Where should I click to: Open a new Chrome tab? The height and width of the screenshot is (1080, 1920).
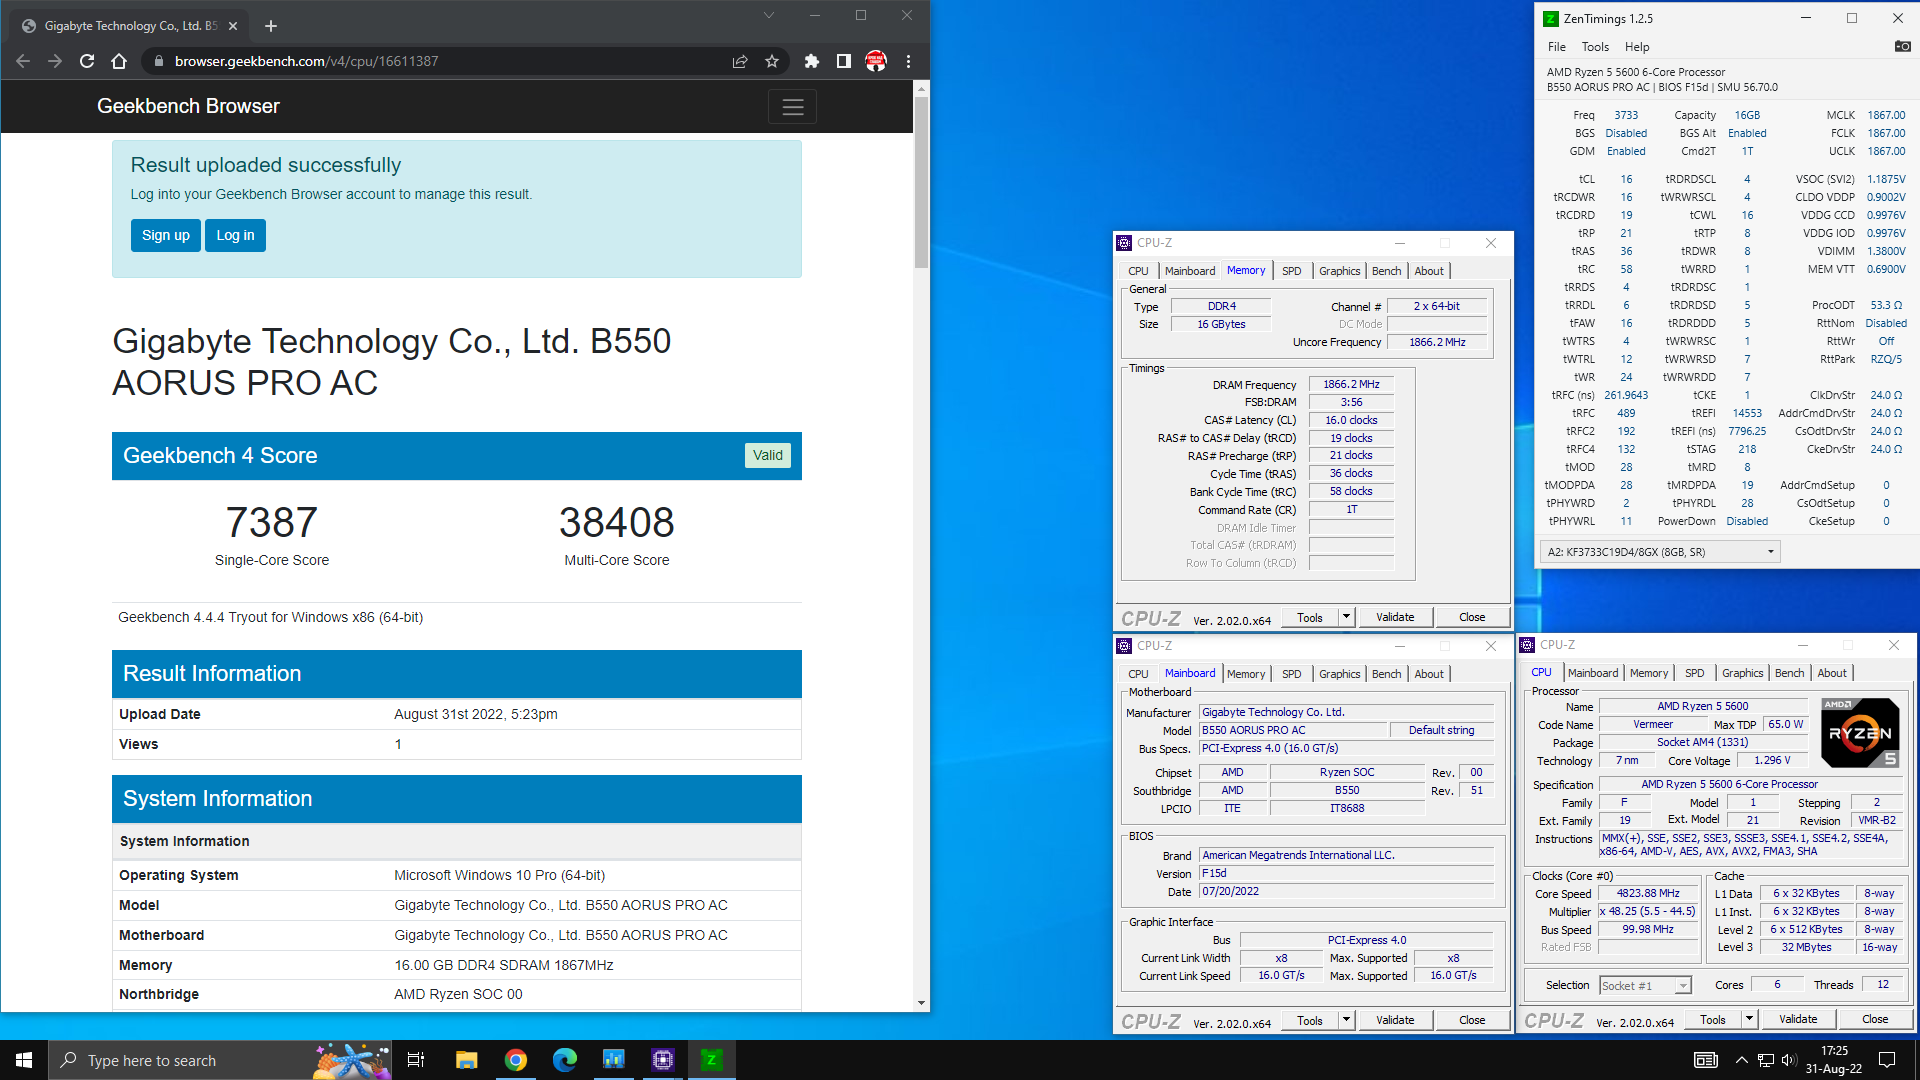coord(271,26)
